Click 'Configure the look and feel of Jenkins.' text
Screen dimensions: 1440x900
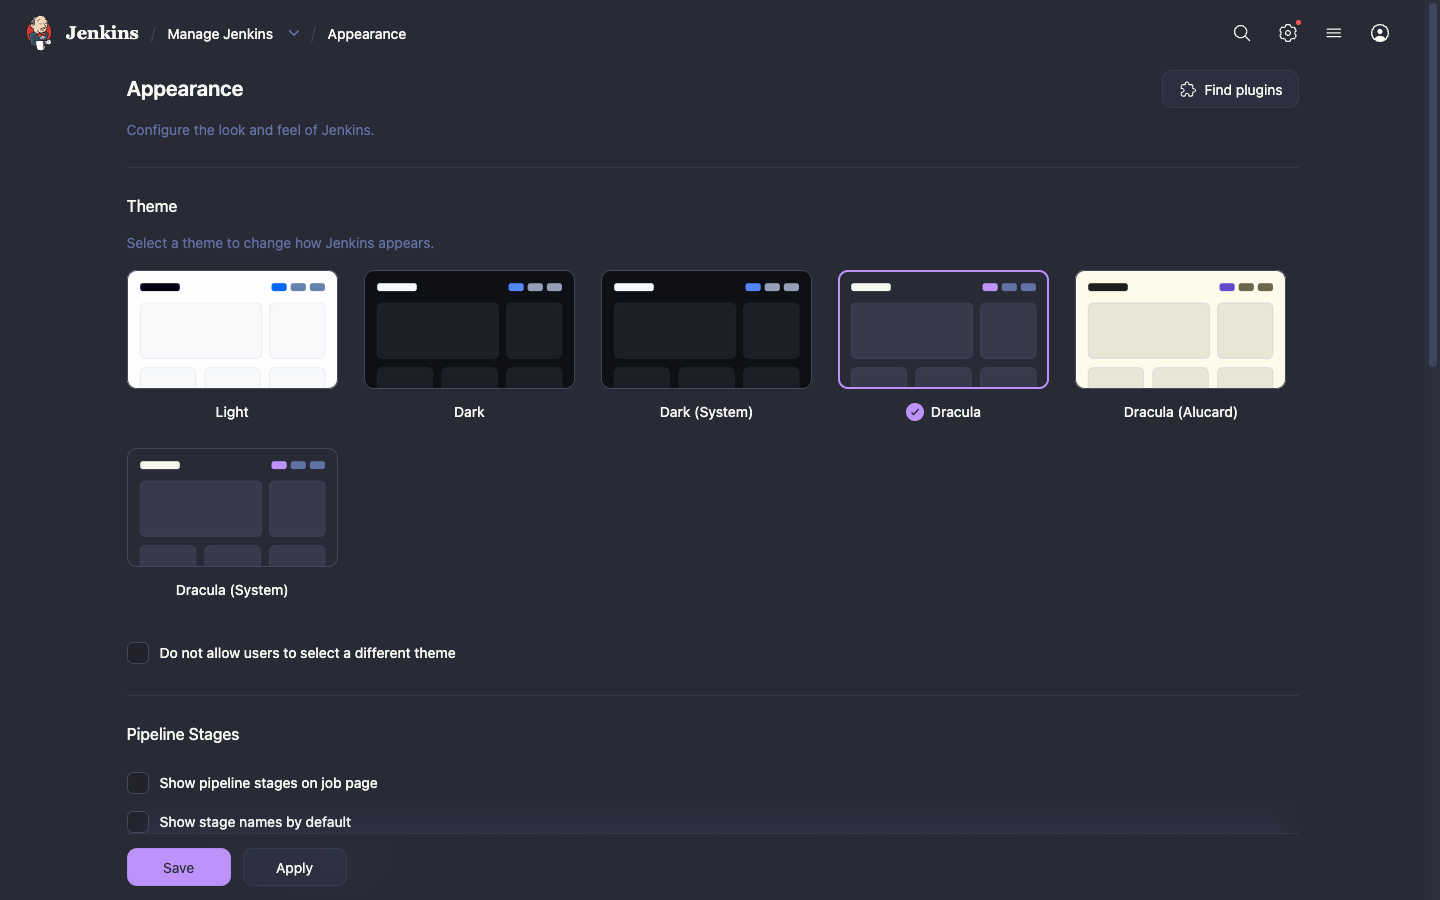pyautogui.click(x=250, y=130)
